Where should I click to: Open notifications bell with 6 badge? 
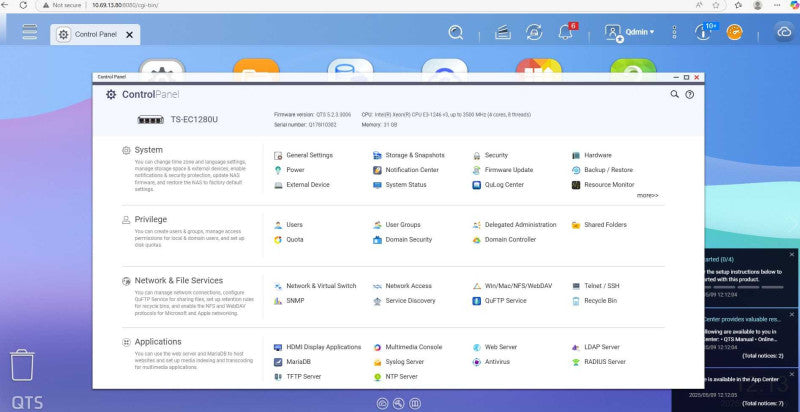click(x=565, y=33)
